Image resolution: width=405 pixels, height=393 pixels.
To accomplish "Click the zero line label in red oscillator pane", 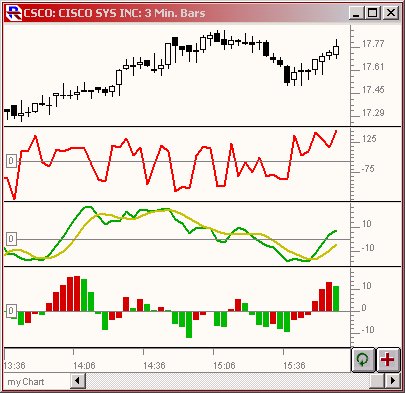I will coord(11,161).
